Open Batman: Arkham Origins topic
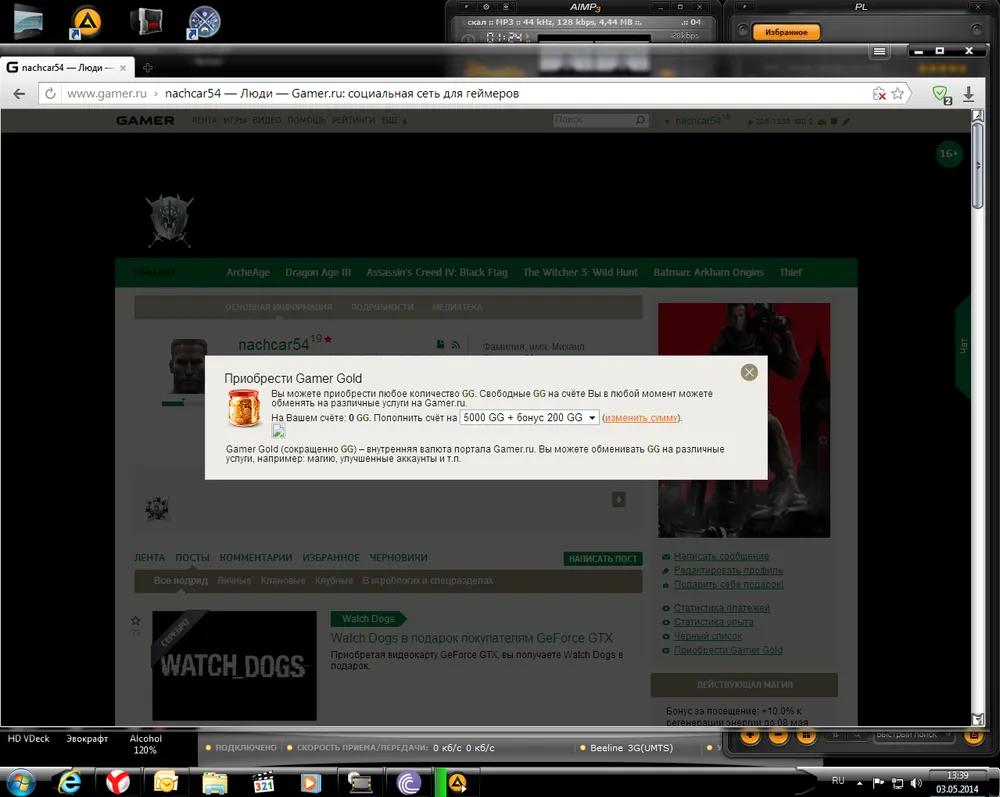 [708, 272]
